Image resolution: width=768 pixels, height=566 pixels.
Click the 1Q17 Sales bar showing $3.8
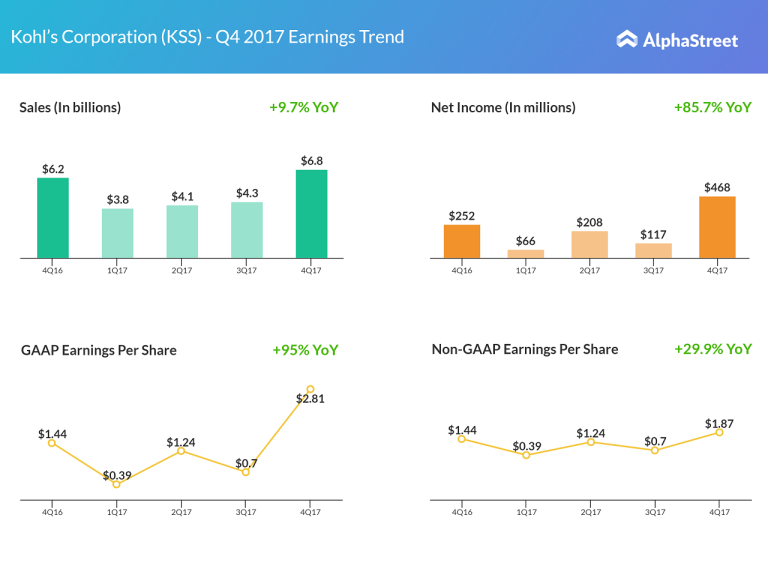pyautogui.click(x=117, y=233)
